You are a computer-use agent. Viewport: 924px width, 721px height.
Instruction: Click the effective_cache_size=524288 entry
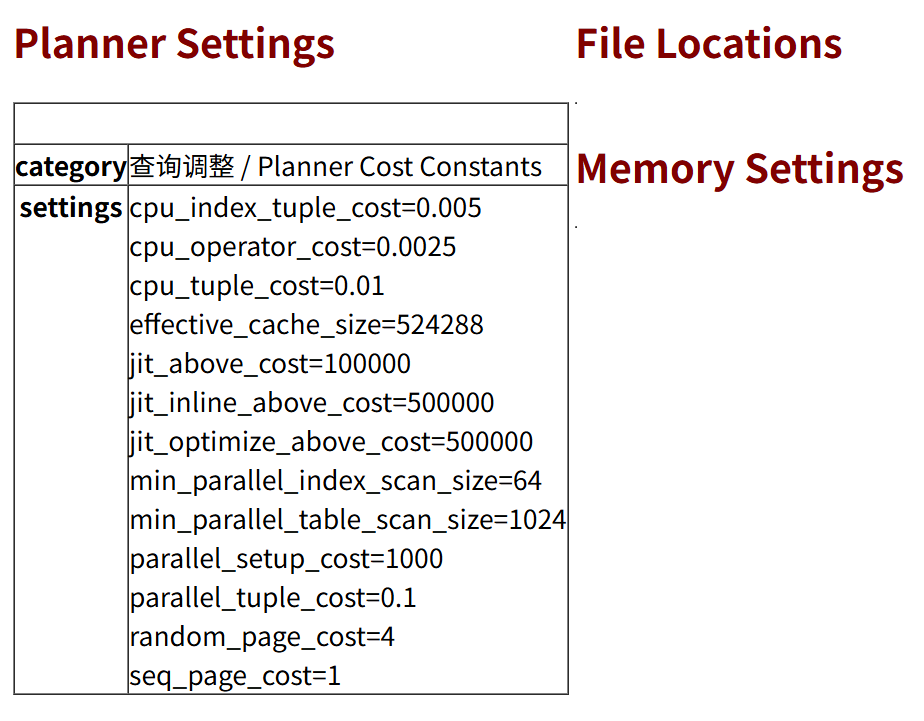(x=306, y=325)
